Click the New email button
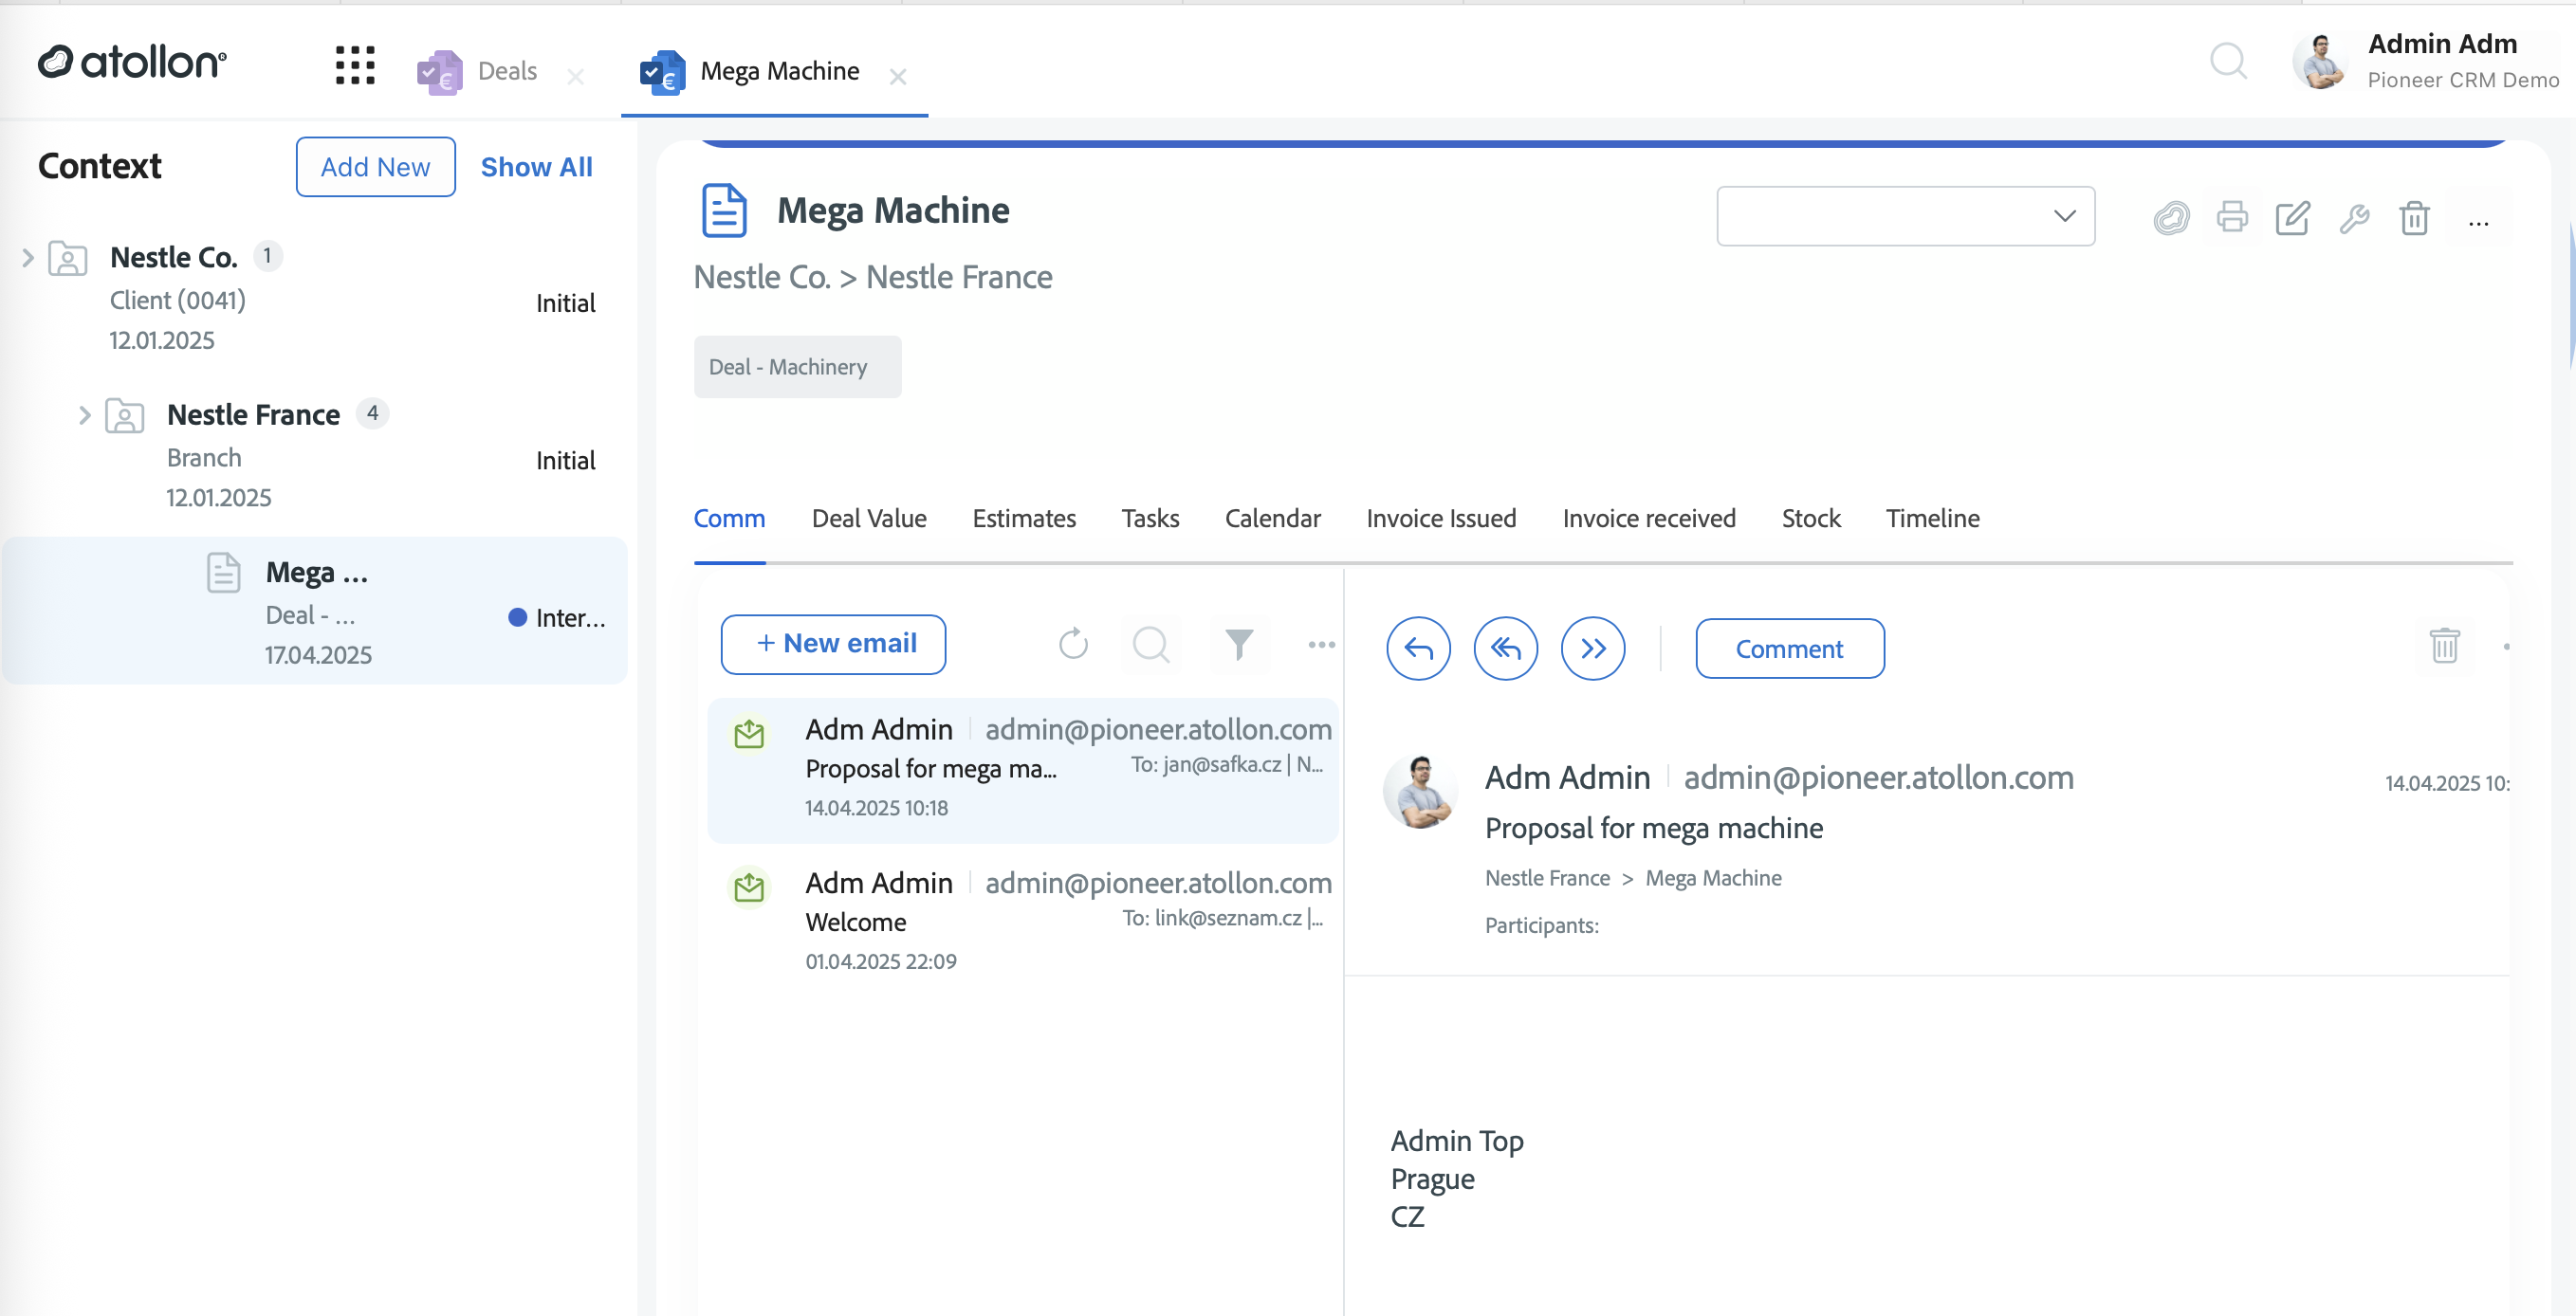The width and height of the screenshot is (2576, 1316). point(833,644)
